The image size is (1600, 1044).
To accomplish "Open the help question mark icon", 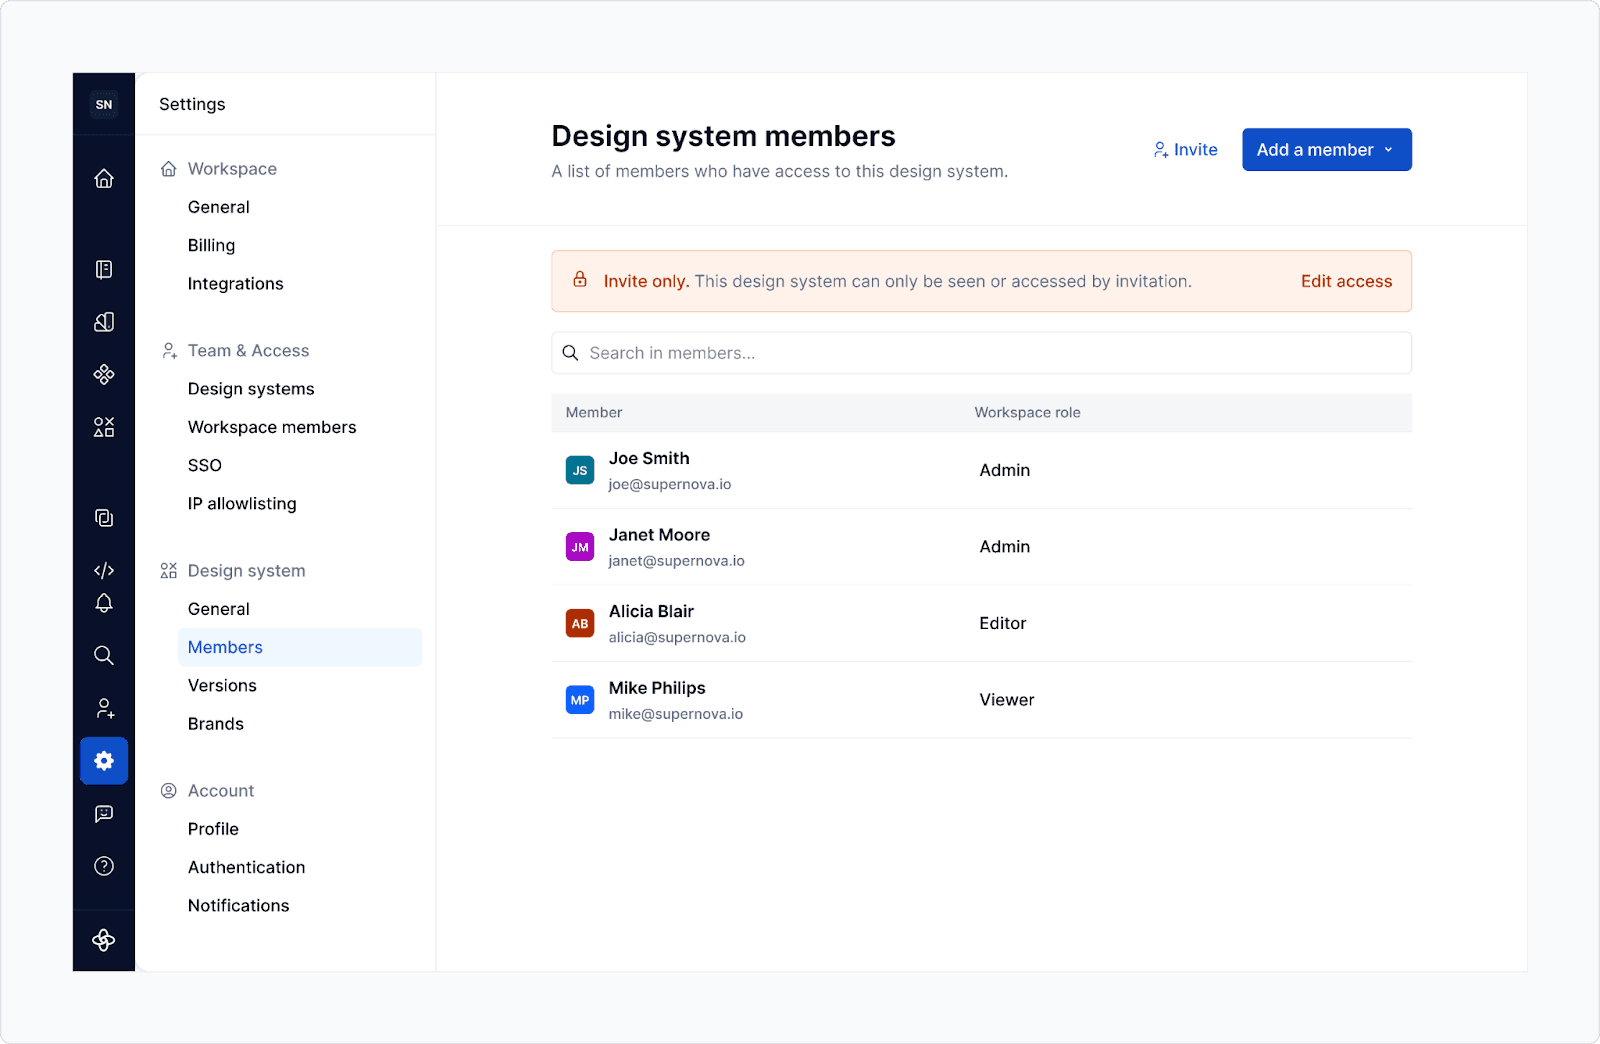I will point(104,866).
